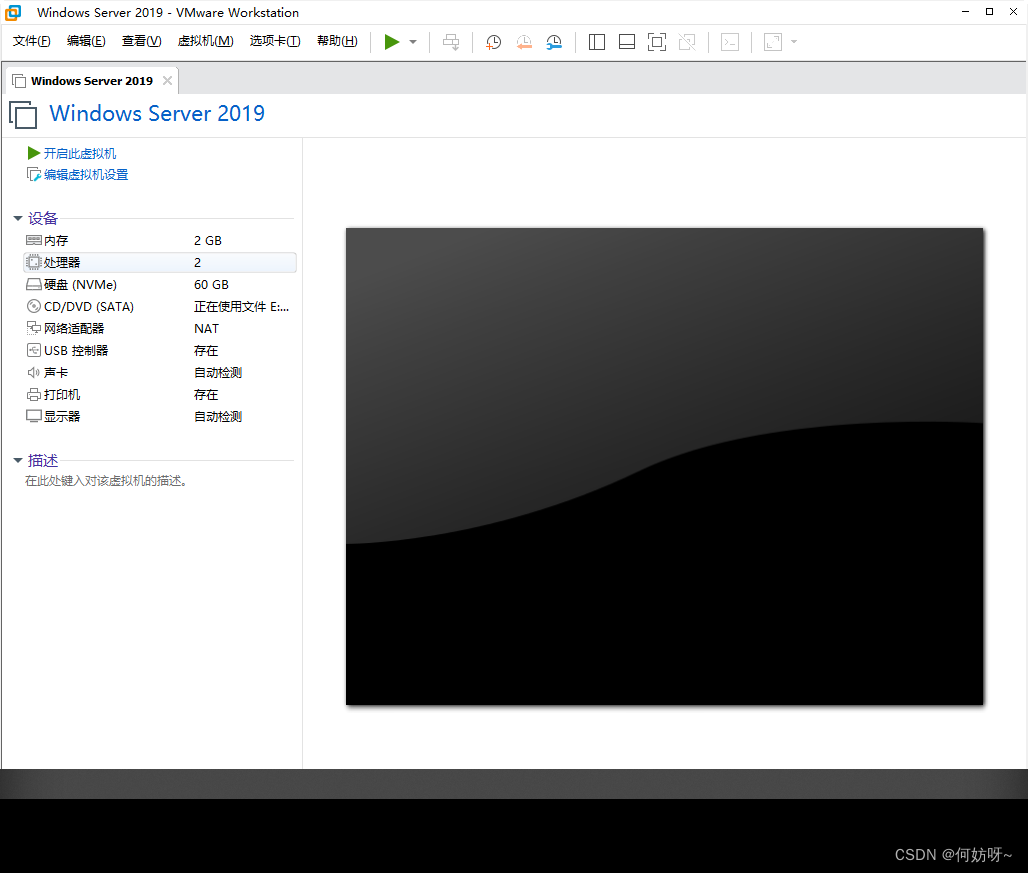Click the Unity mode toolbar icon
Image resolution: width=1028 pixels, height=873 pixels.
pos(686,42)
